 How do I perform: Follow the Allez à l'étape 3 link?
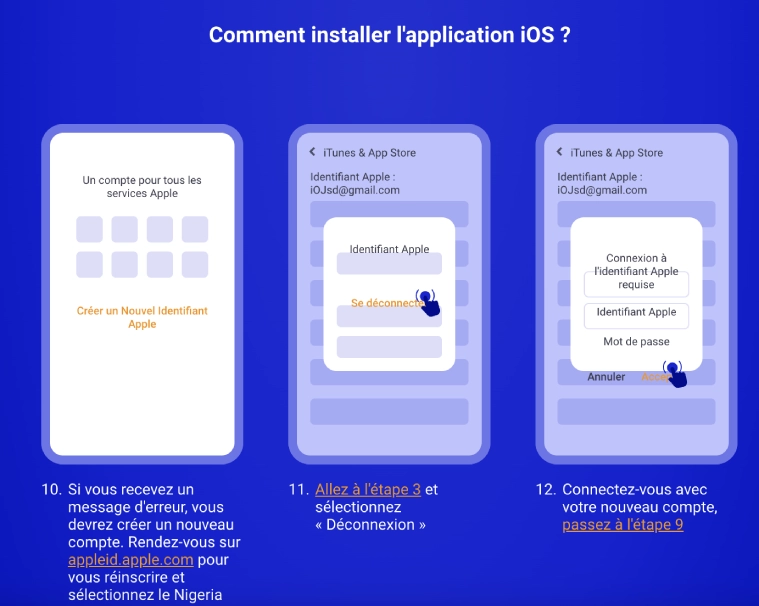367,490
